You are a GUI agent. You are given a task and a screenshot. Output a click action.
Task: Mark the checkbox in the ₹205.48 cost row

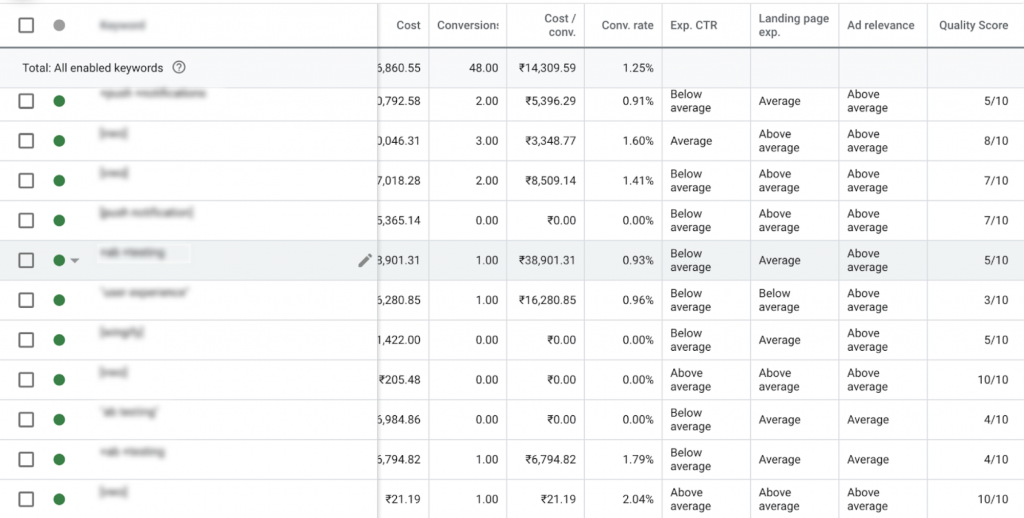(x=26, y=380)
